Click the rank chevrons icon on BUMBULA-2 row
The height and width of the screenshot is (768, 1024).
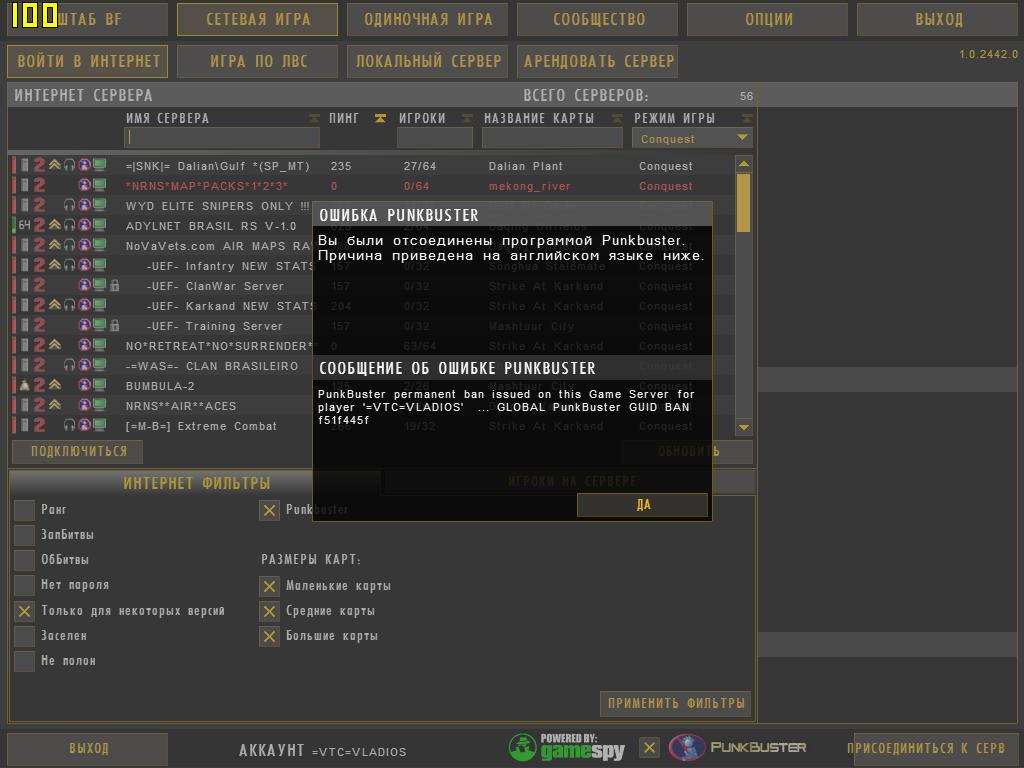click(x=55, y=385)
